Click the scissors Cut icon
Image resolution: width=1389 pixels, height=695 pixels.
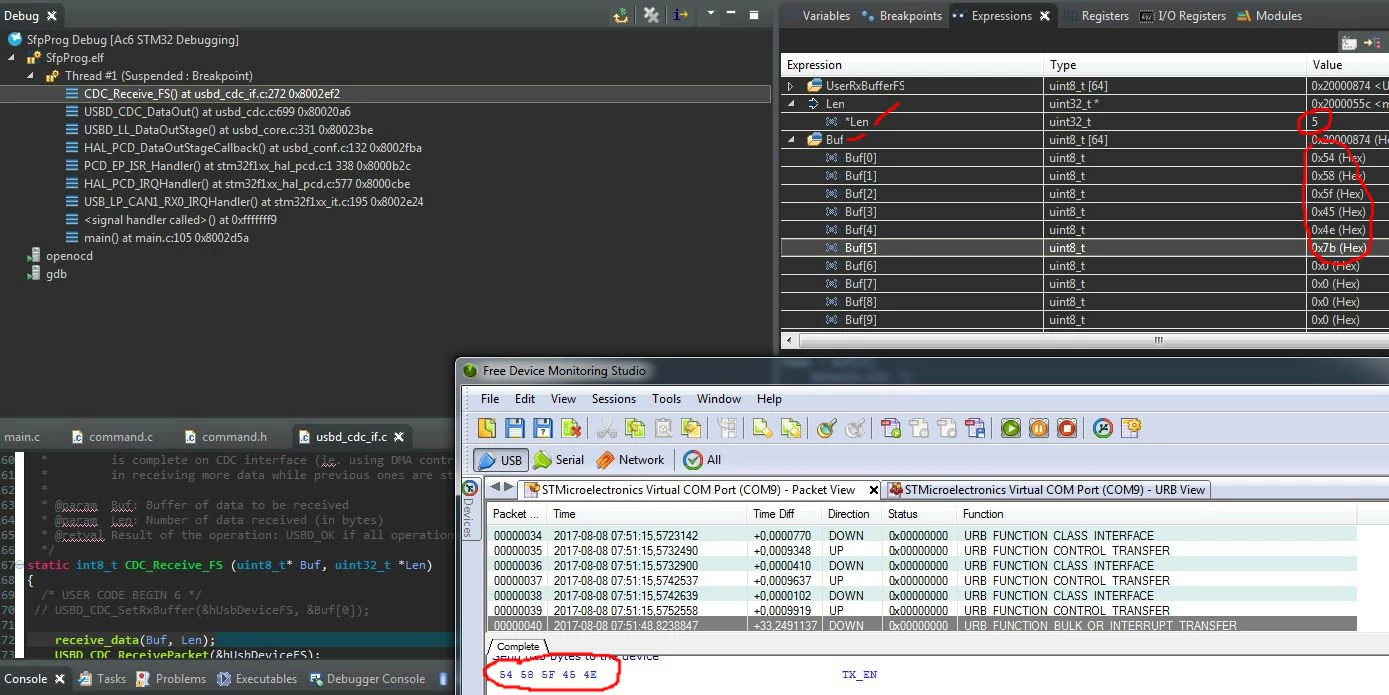(606, 428)
